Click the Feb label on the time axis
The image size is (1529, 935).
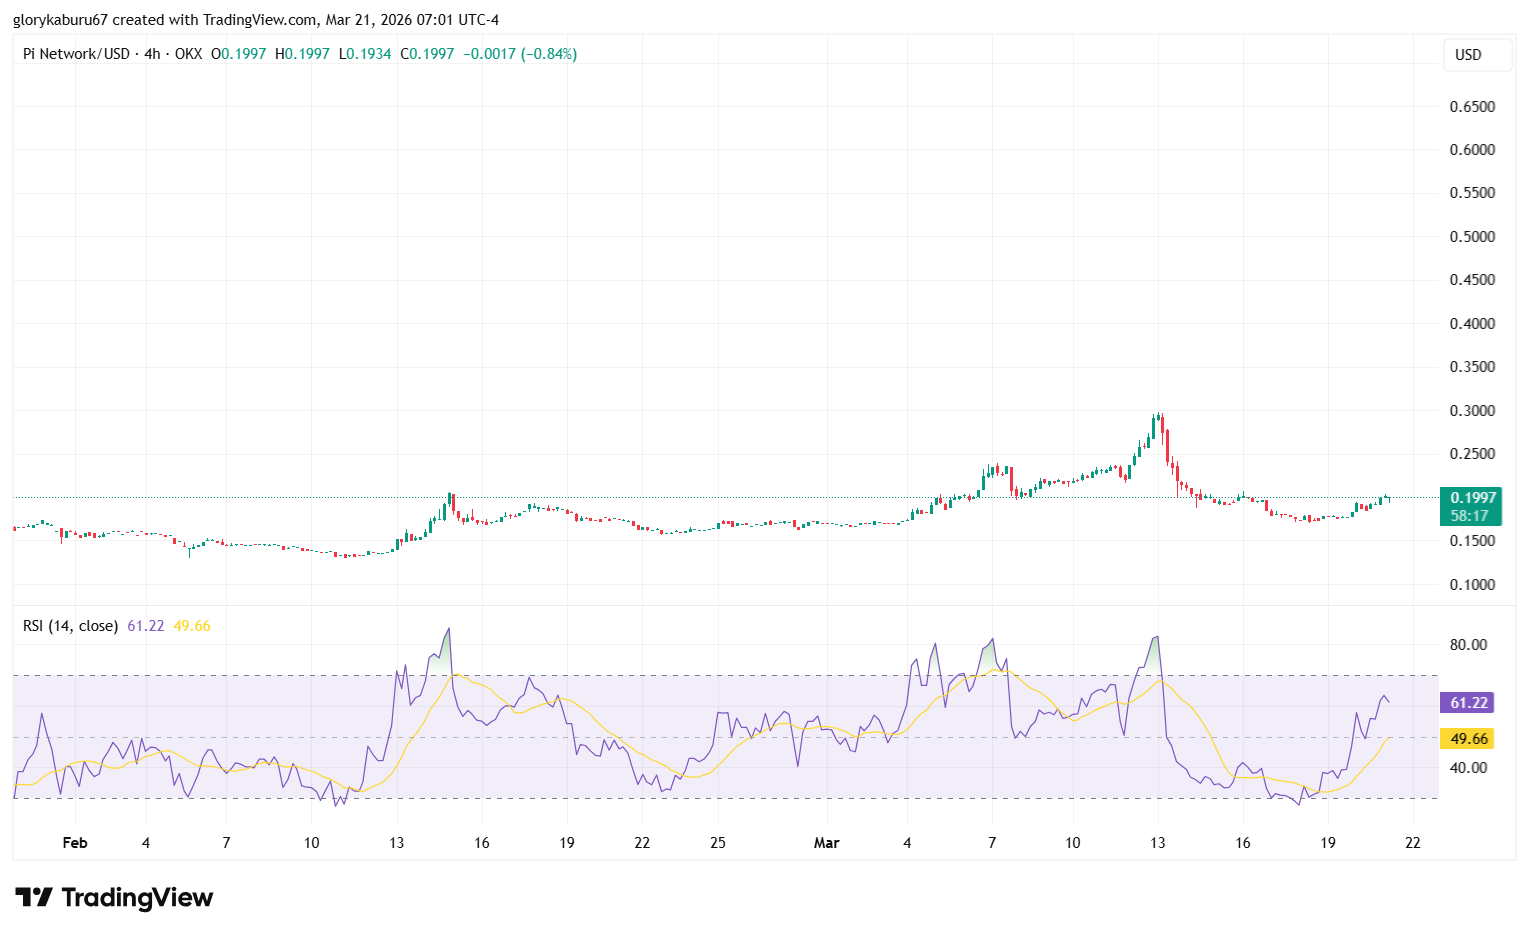coord(75,843)
